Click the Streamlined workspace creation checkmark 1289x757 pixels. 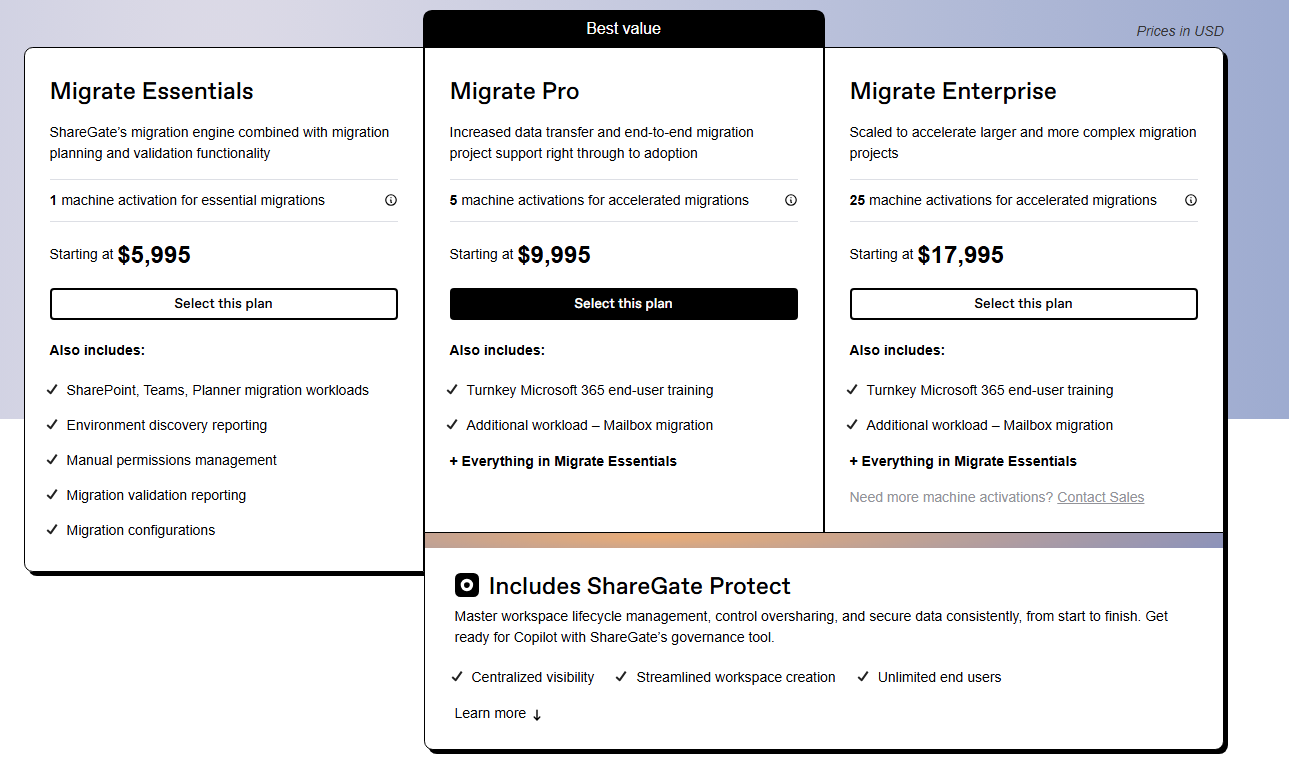click(x=621, y=677)
